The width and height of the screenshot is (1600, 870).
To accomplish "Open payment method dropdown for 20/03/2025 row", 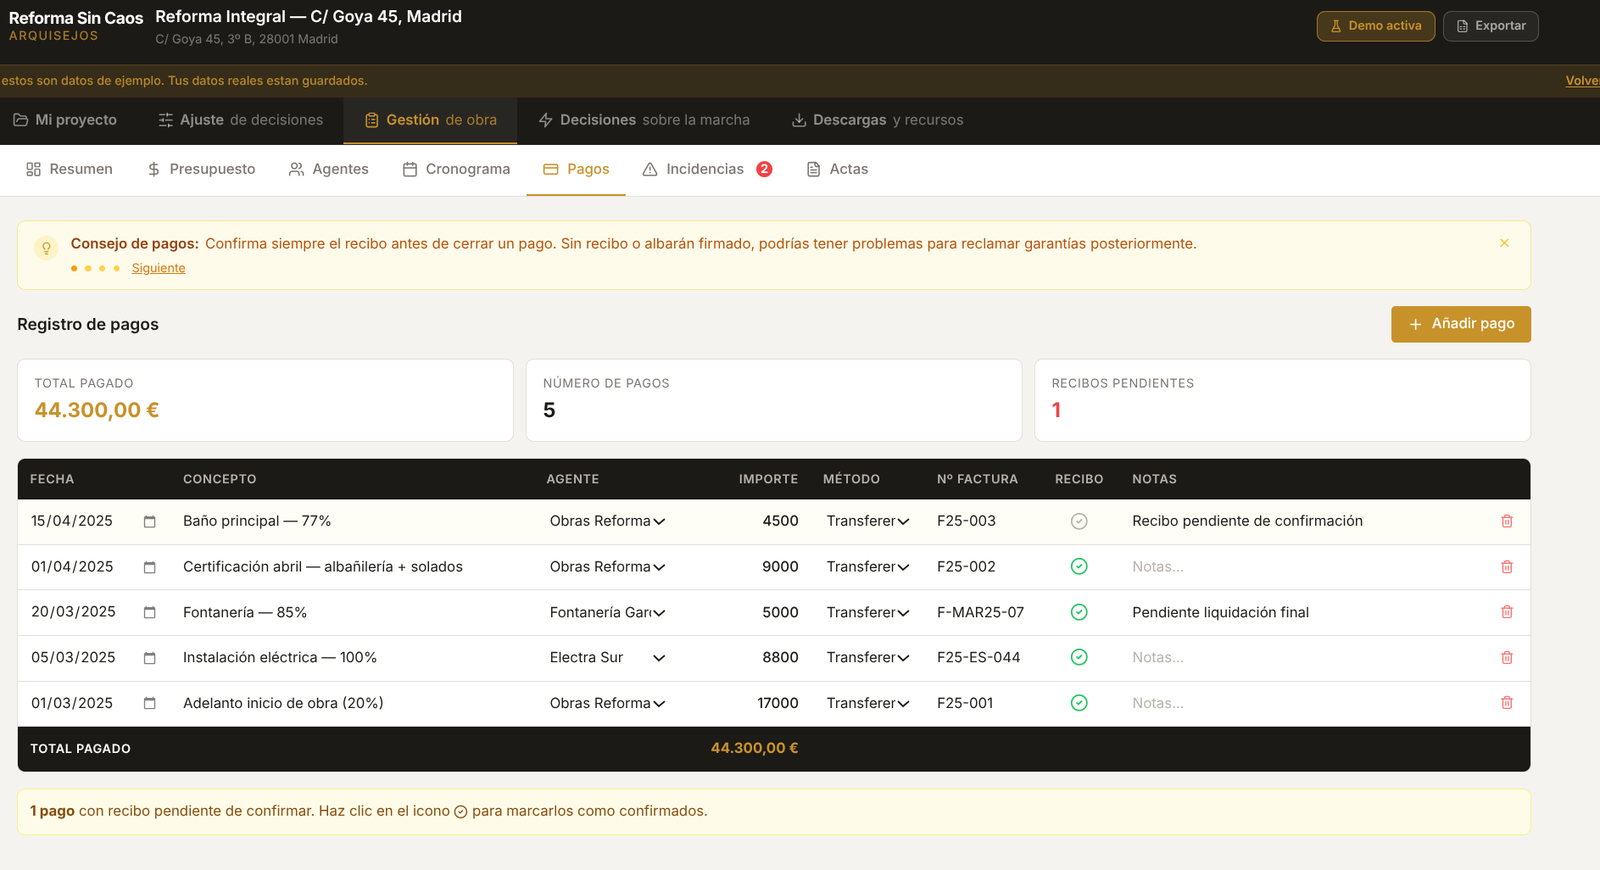I will (868, 612).
